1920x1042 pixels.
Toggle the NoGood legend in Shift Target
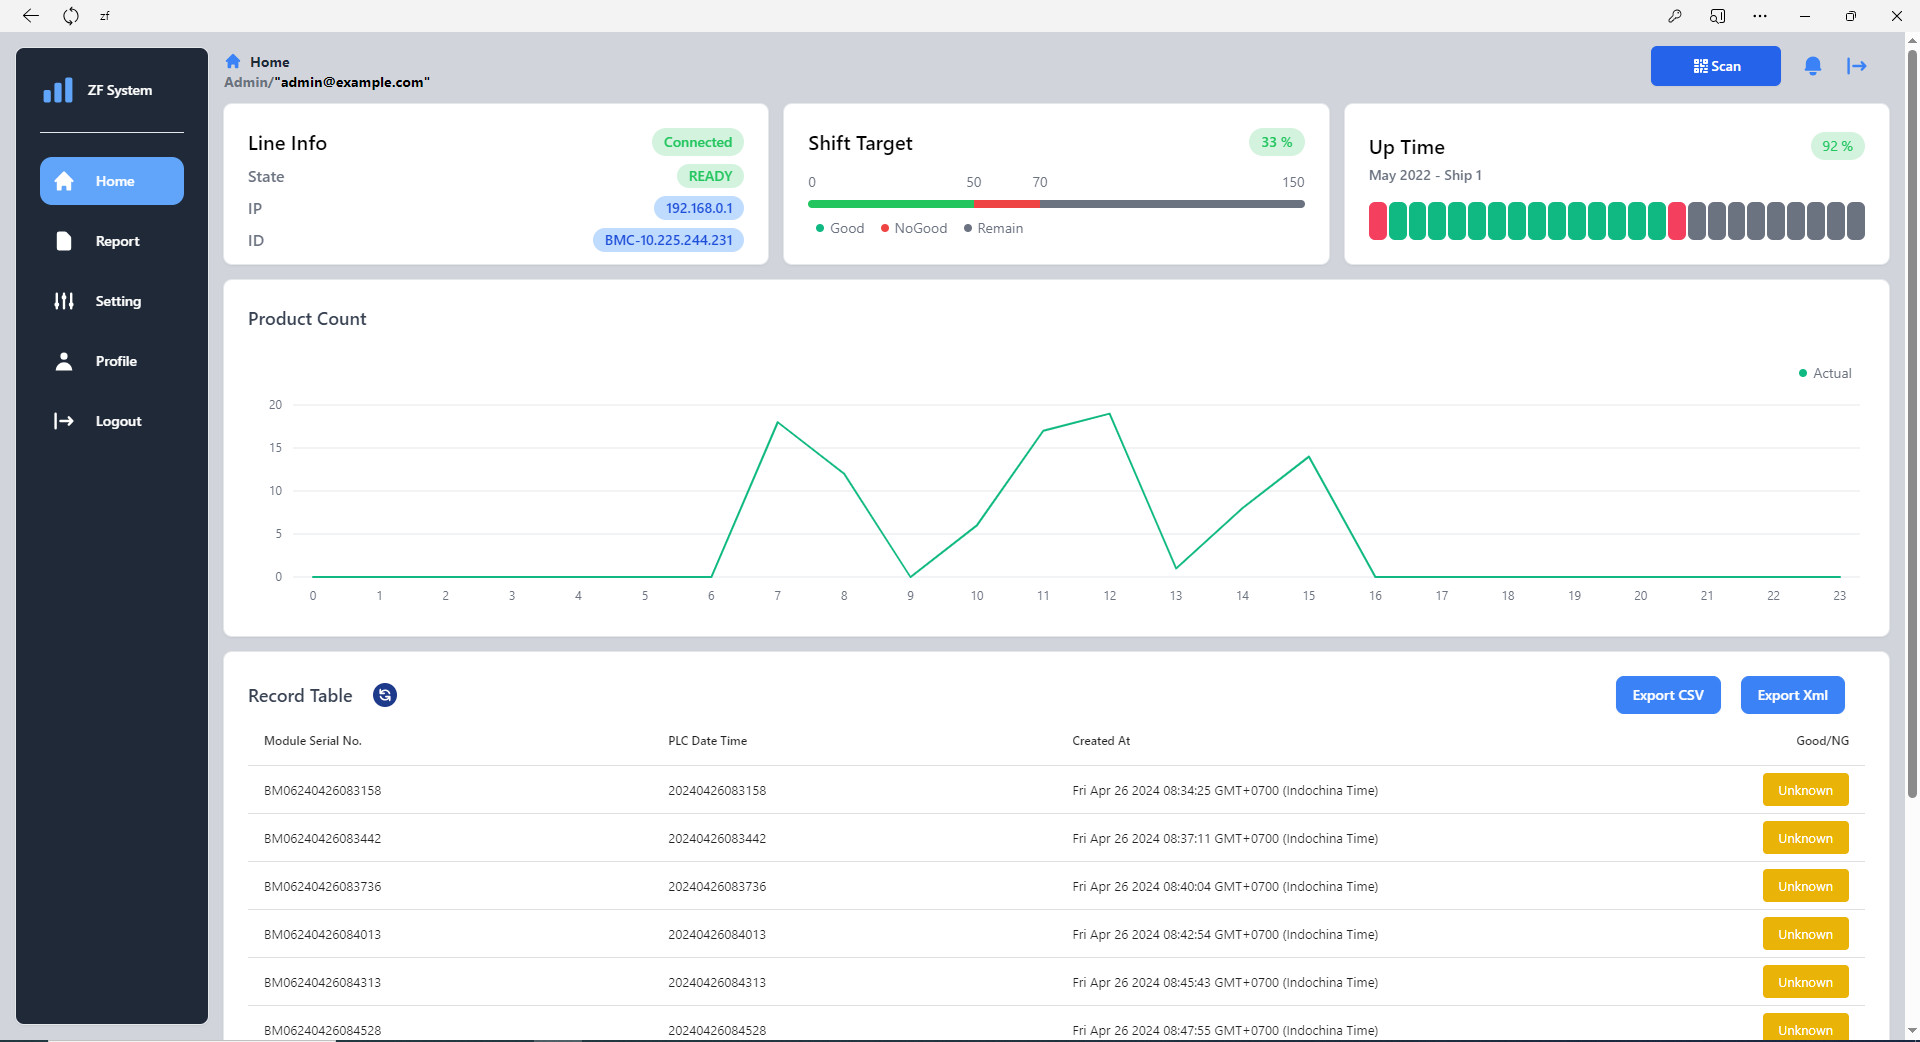(x=914, y=228)
